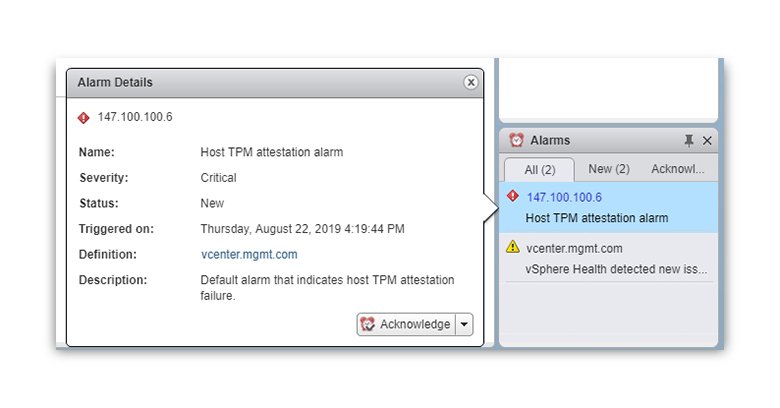
Task: Close the Alarm Details popup
Action: point(470,83)
